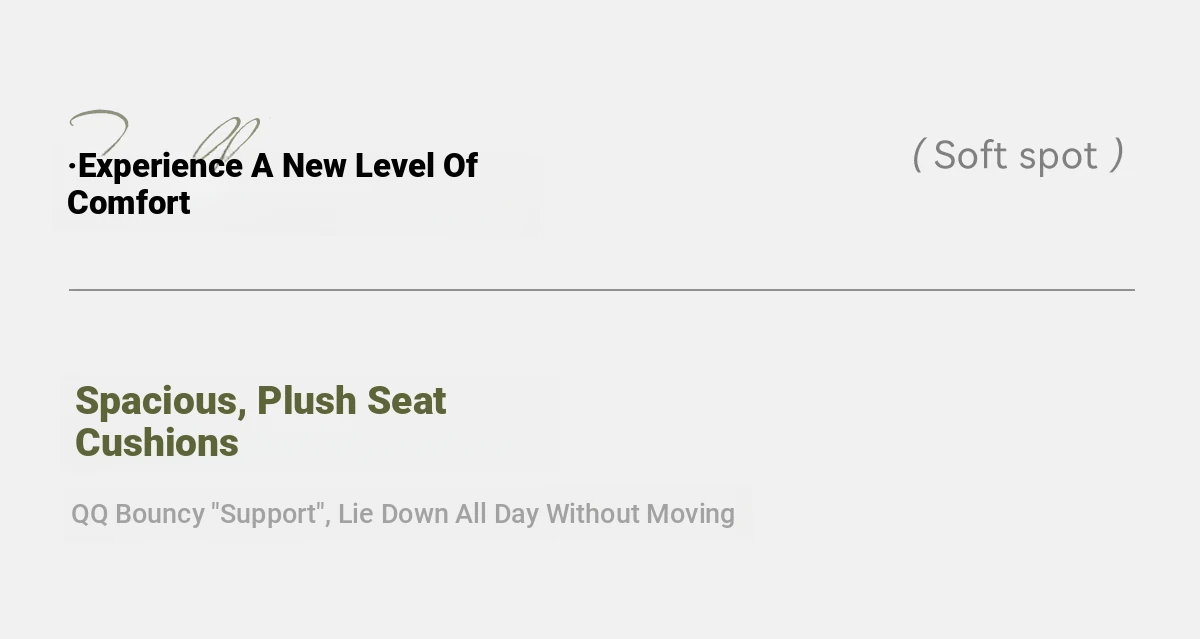This screenshot has width=1200, height=639.
Task: Click the opening parenthesis before 'Soft'
Action: tap(917, 155)
